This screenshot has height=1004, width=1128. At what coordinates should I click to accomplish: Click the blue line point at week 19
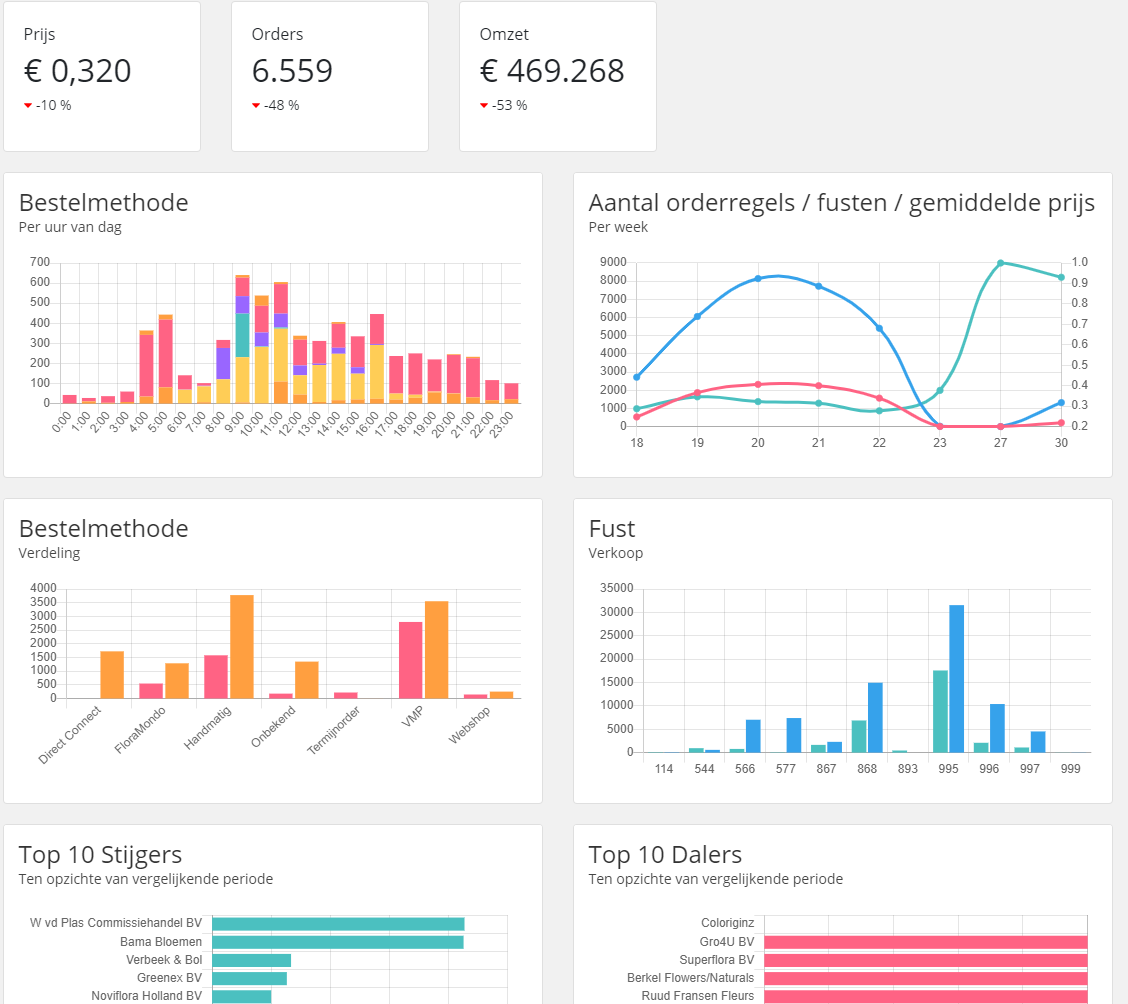tap(697, 316)
